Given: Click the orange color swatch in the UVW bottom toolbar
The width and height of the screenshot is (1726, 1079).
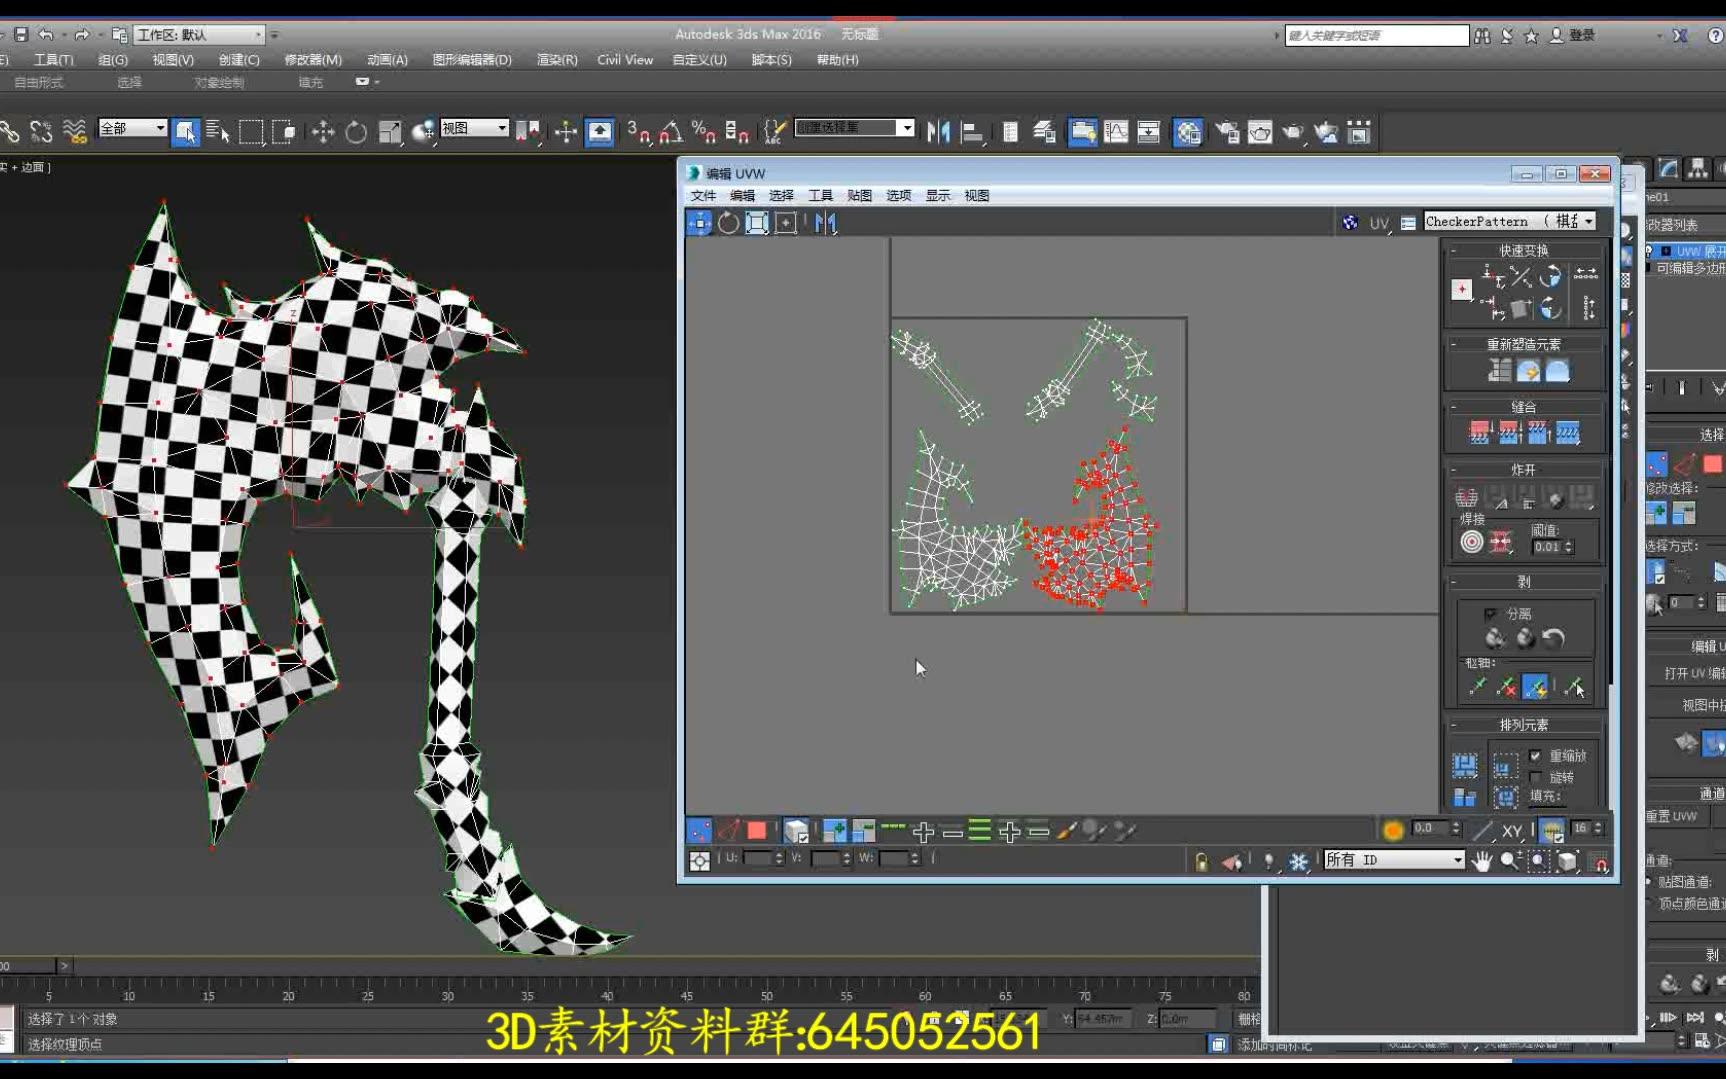Looking at the screenshot, I should click(x=1392, y=829).
